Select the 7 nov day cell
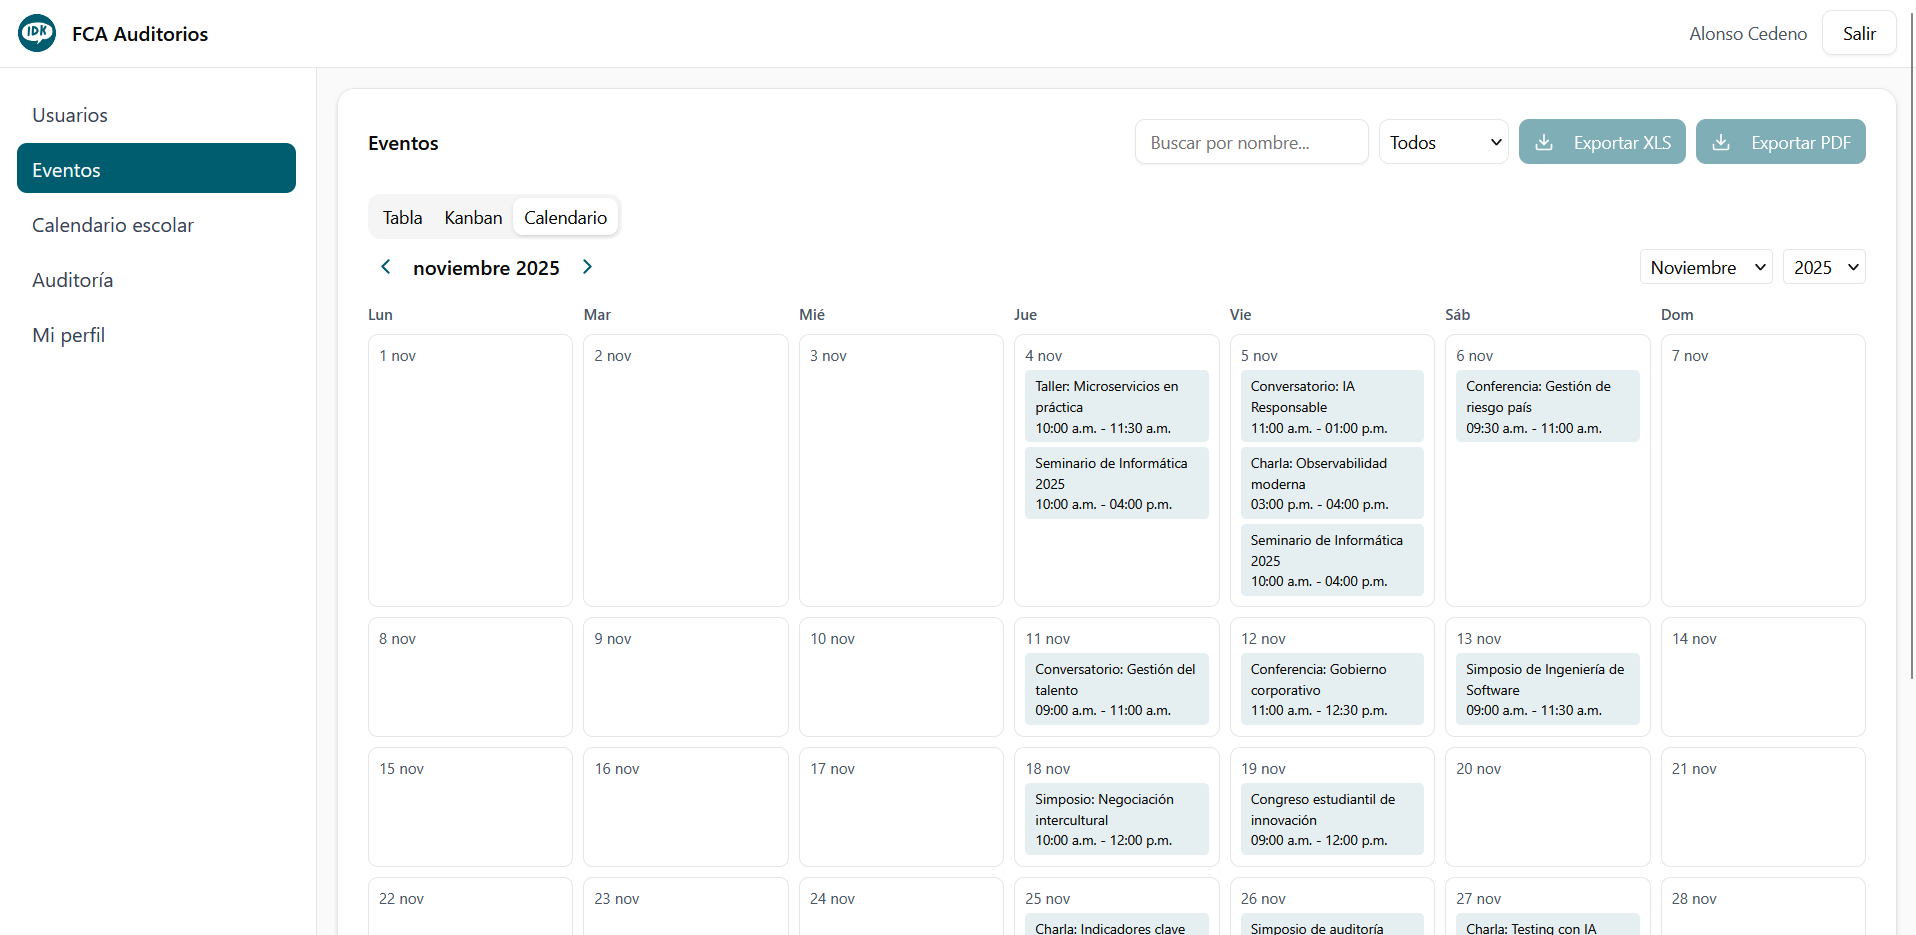The width and height of the screenshot is (1916, 935). (1763, 470)
